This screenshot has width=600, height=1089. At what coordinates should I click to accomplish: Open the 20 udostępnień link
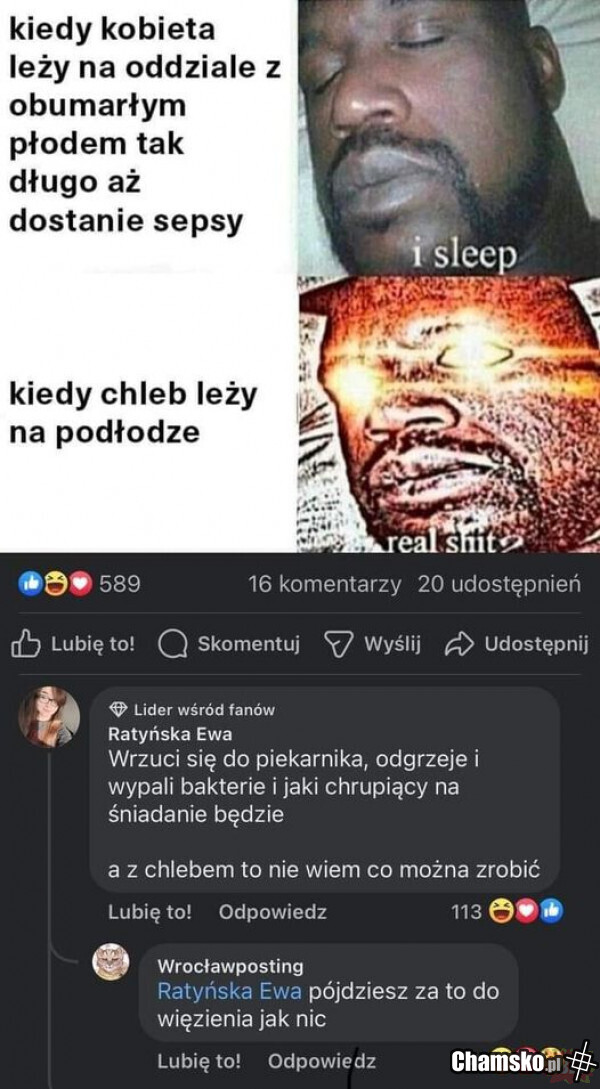(499, 585)
